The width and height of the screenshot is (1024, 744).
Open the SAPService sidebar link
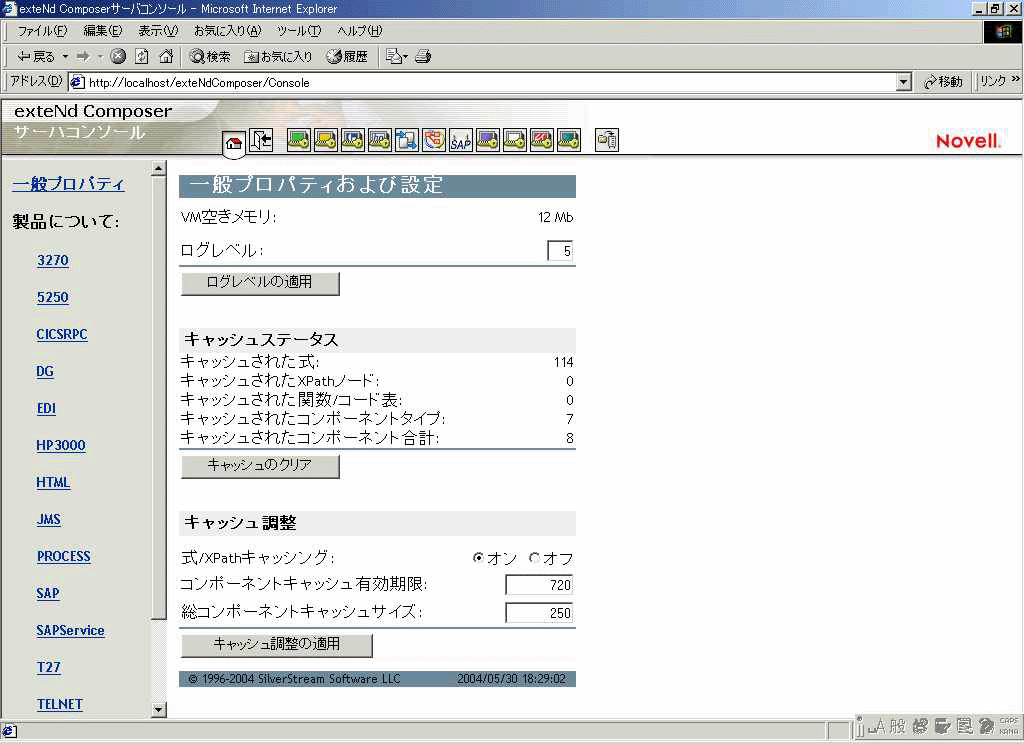(x=71, y=630)
